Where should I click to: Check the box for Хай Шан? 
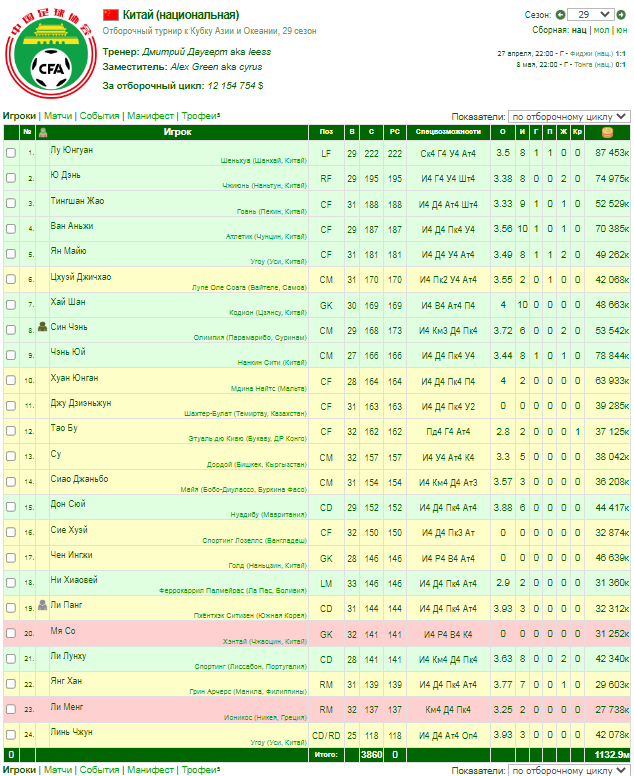(11, 305)
